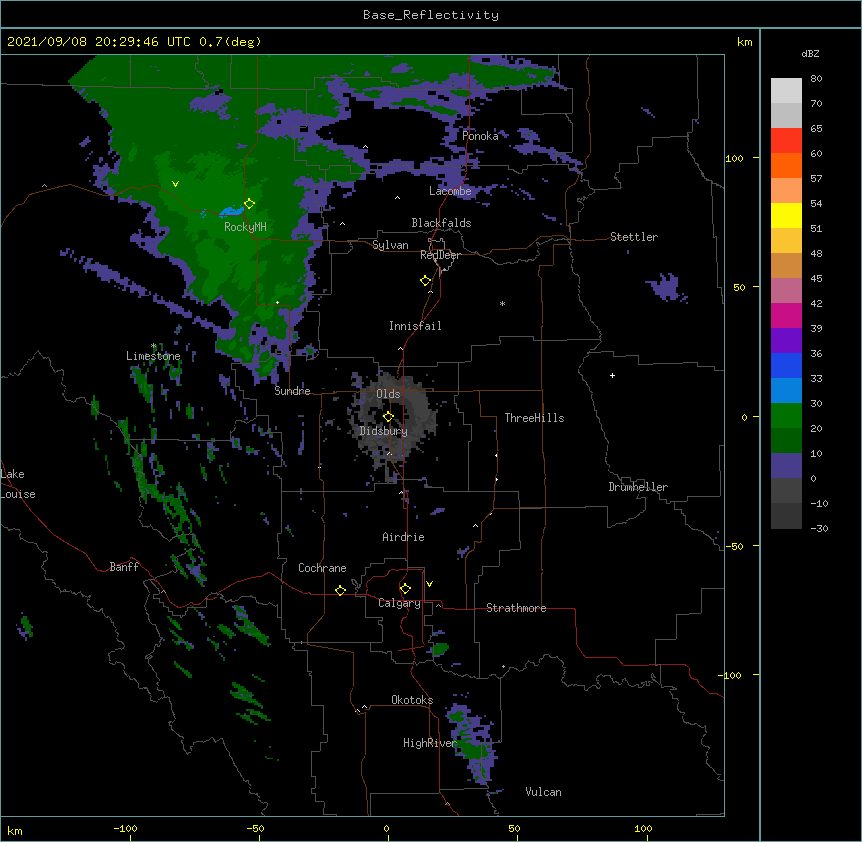Click the Banff label
Image resolution: width=862 pixels, height=842 pixels.
click(x=124, y=567)
